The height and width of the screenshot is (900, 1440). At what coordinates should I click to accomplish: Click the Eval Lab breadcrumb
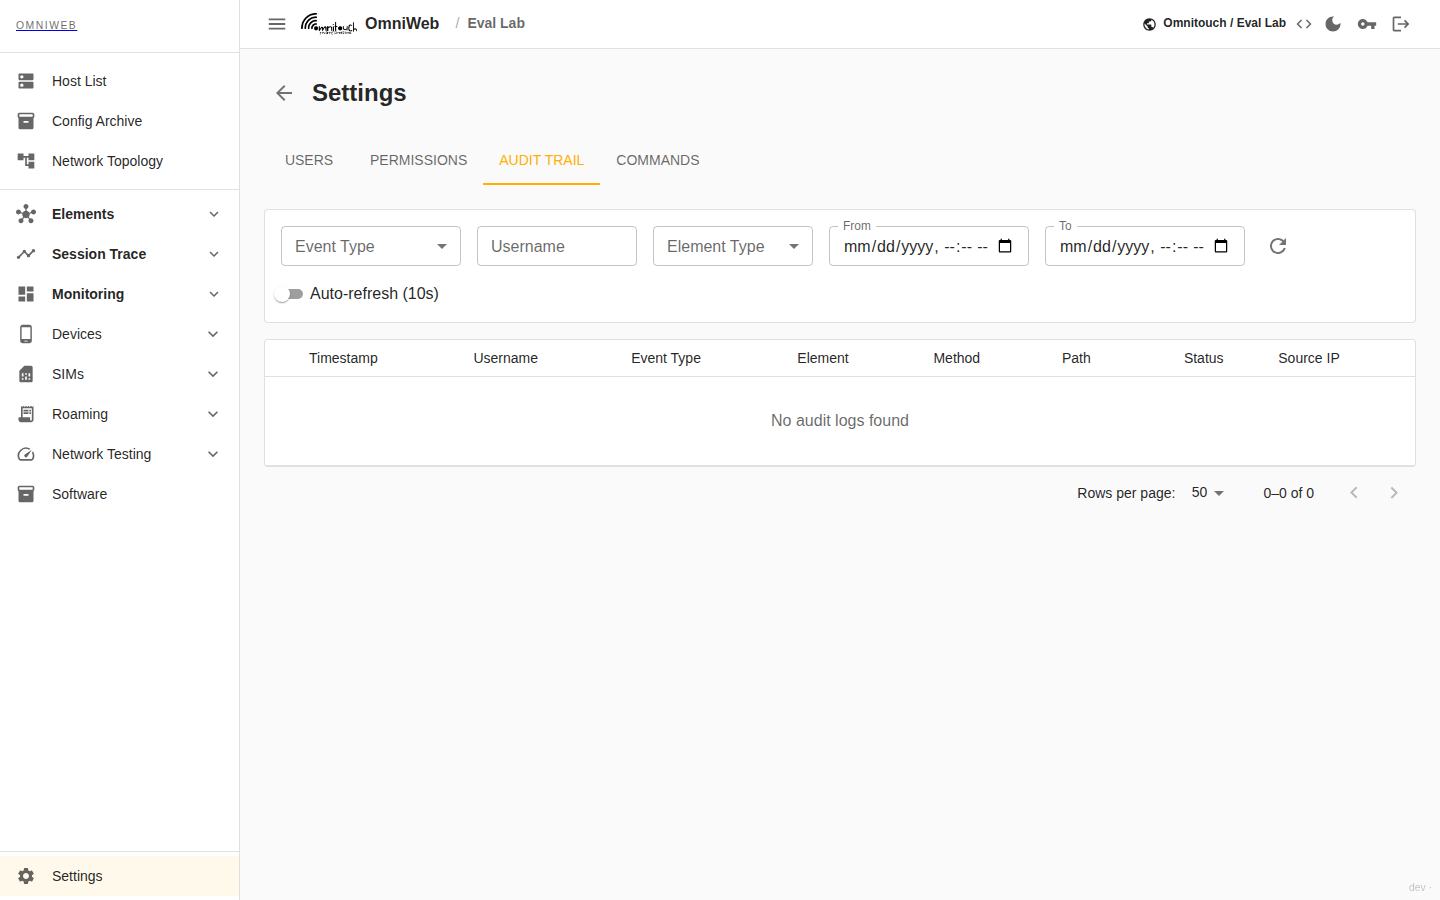pos(496,23)
